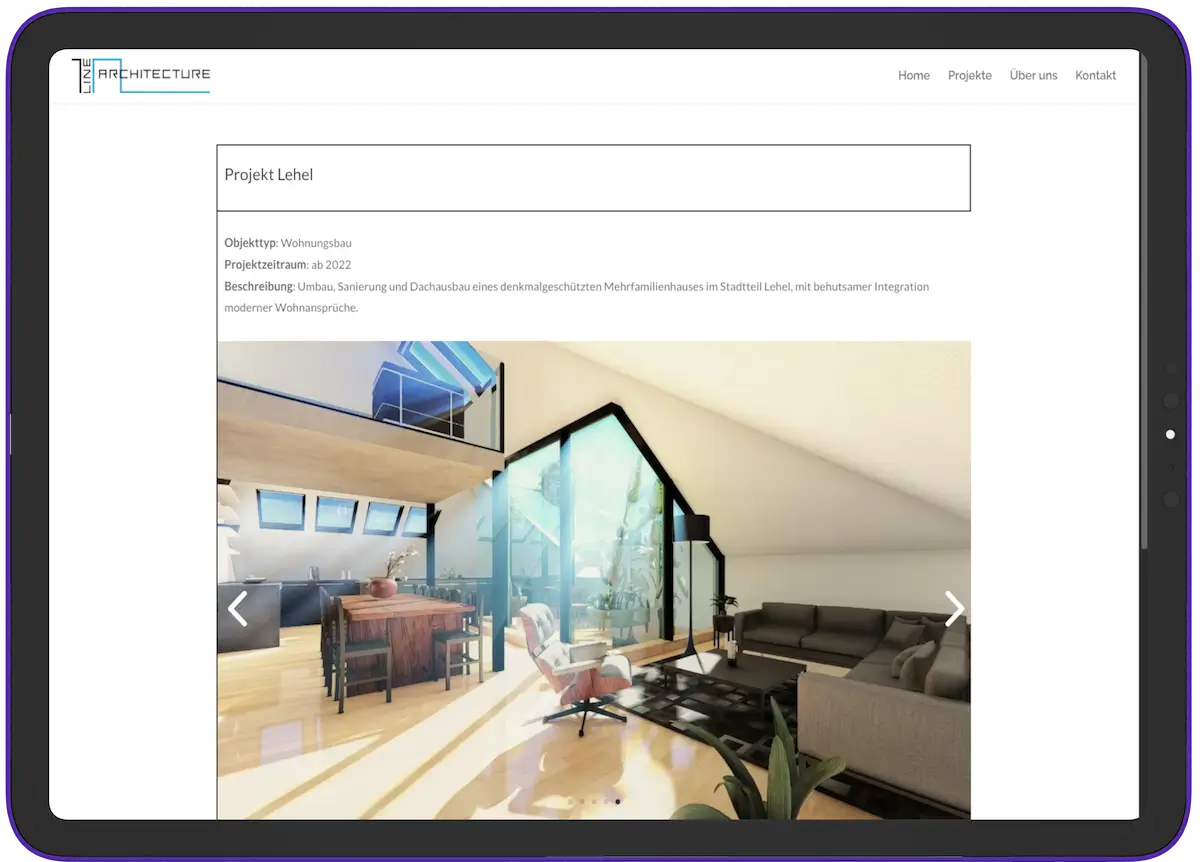Show the previous slide with the left arrow

[237, 608]
